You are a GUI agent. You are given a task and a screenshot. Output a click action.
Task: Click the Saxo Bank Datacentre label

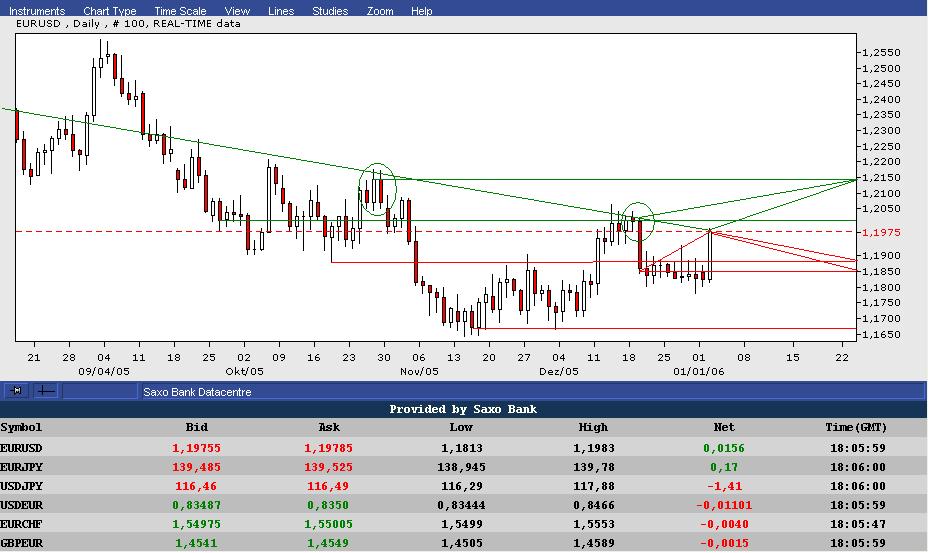(197, 392)
